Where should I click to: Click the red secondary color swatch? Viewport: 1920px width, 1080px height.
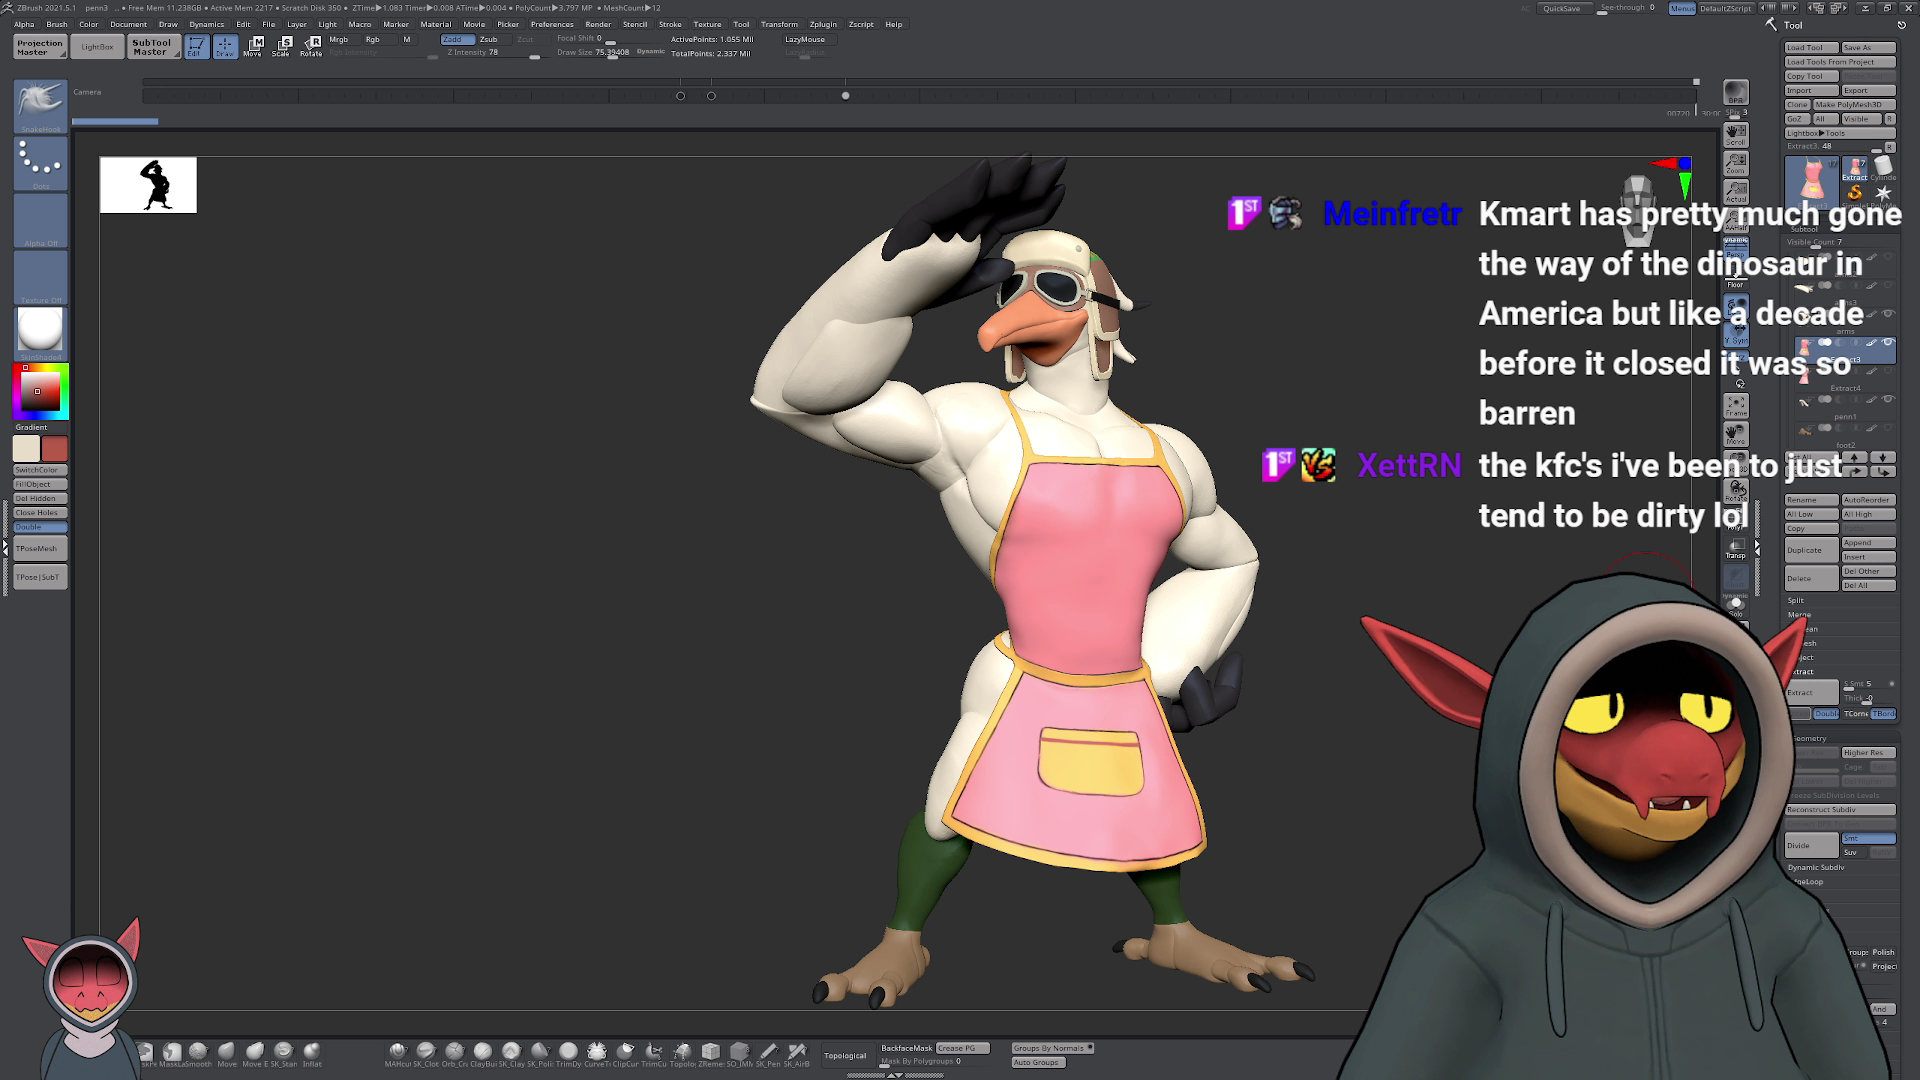pos(55,449)
